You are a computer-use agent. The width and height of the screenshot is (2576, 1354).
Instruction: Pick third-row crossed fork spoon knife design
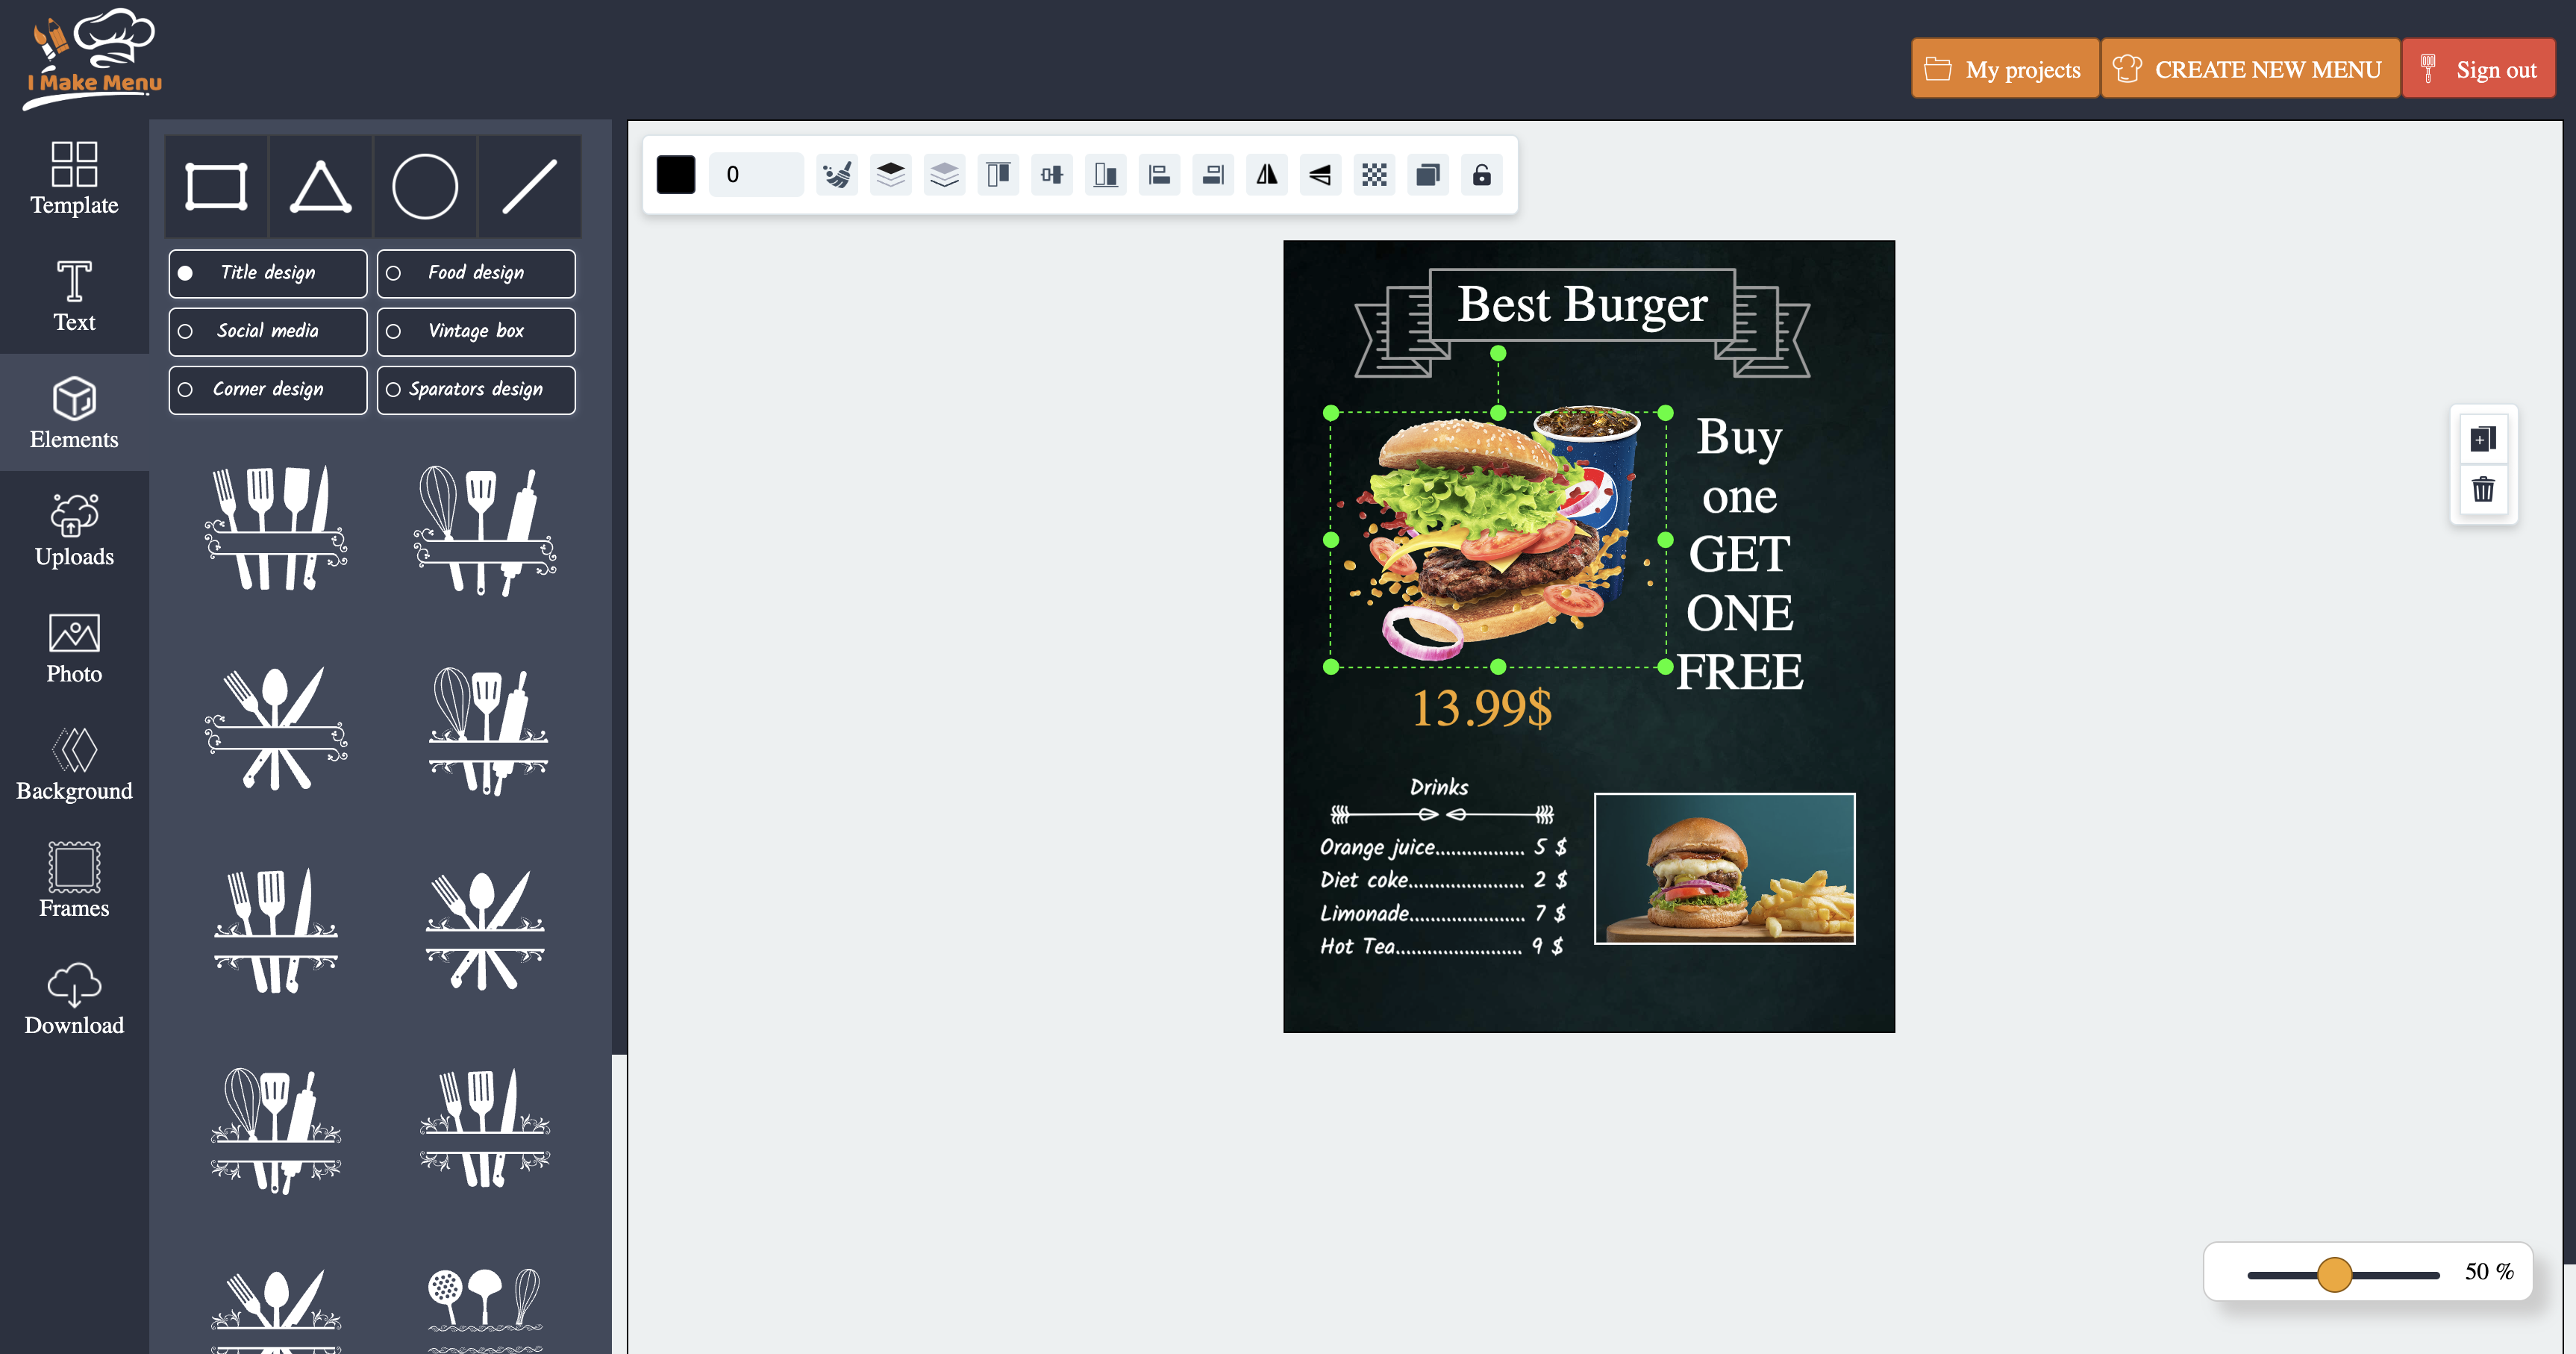485,930
